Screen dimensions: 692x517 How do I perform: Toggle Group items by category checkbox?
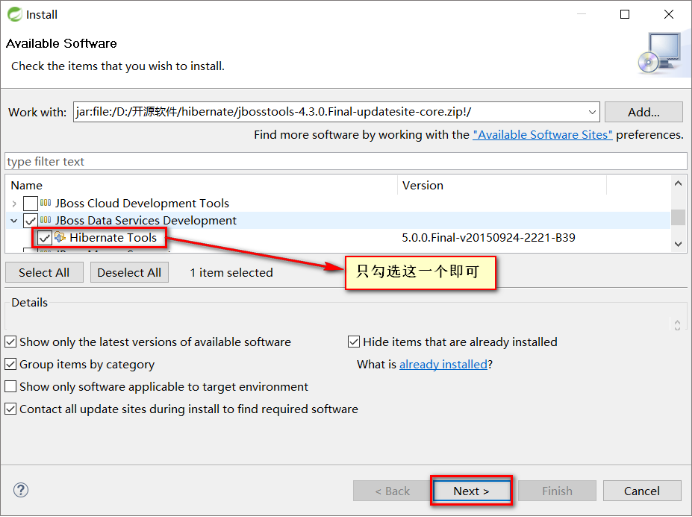[11, 364]
